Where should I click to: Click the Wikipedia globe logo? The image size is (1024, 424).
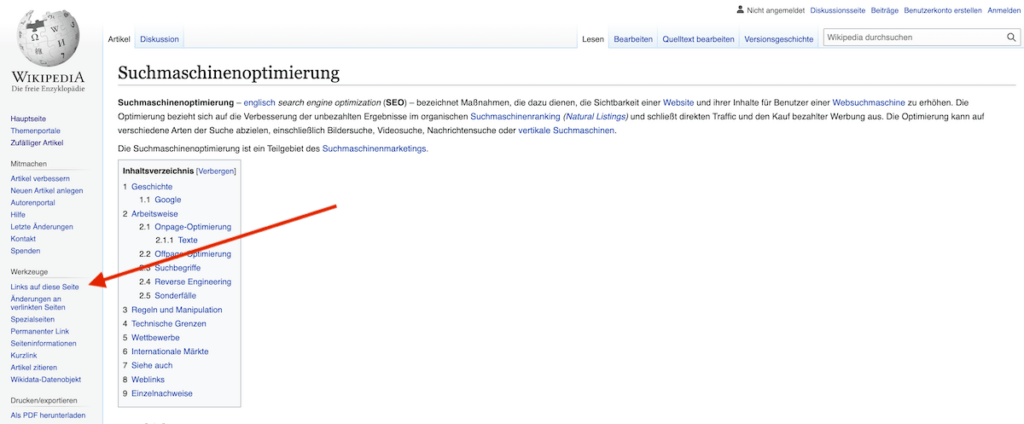48,37
